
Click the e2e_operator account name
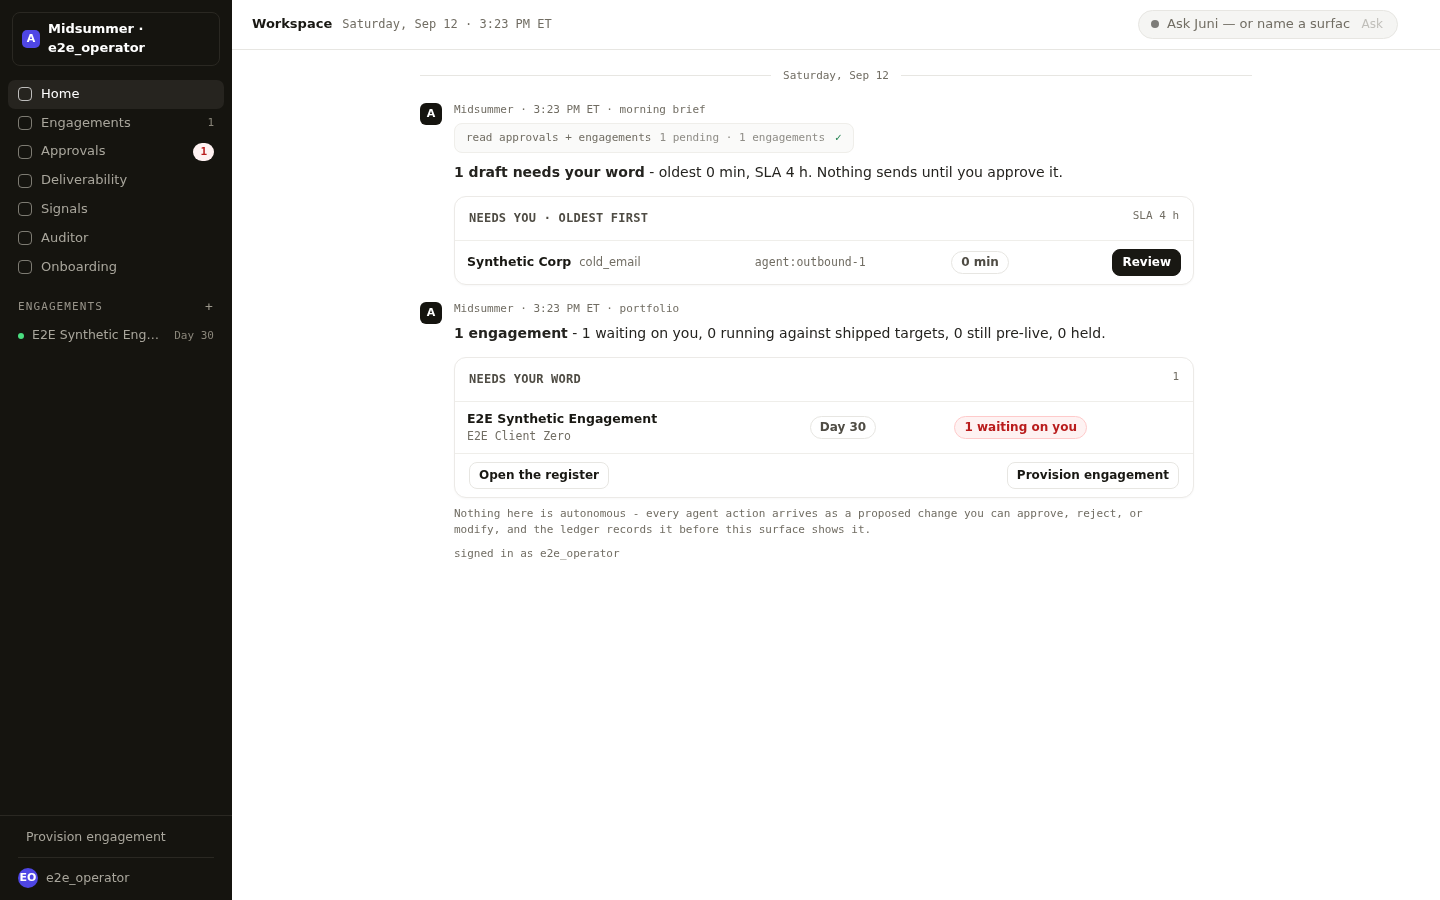[88, 878]
